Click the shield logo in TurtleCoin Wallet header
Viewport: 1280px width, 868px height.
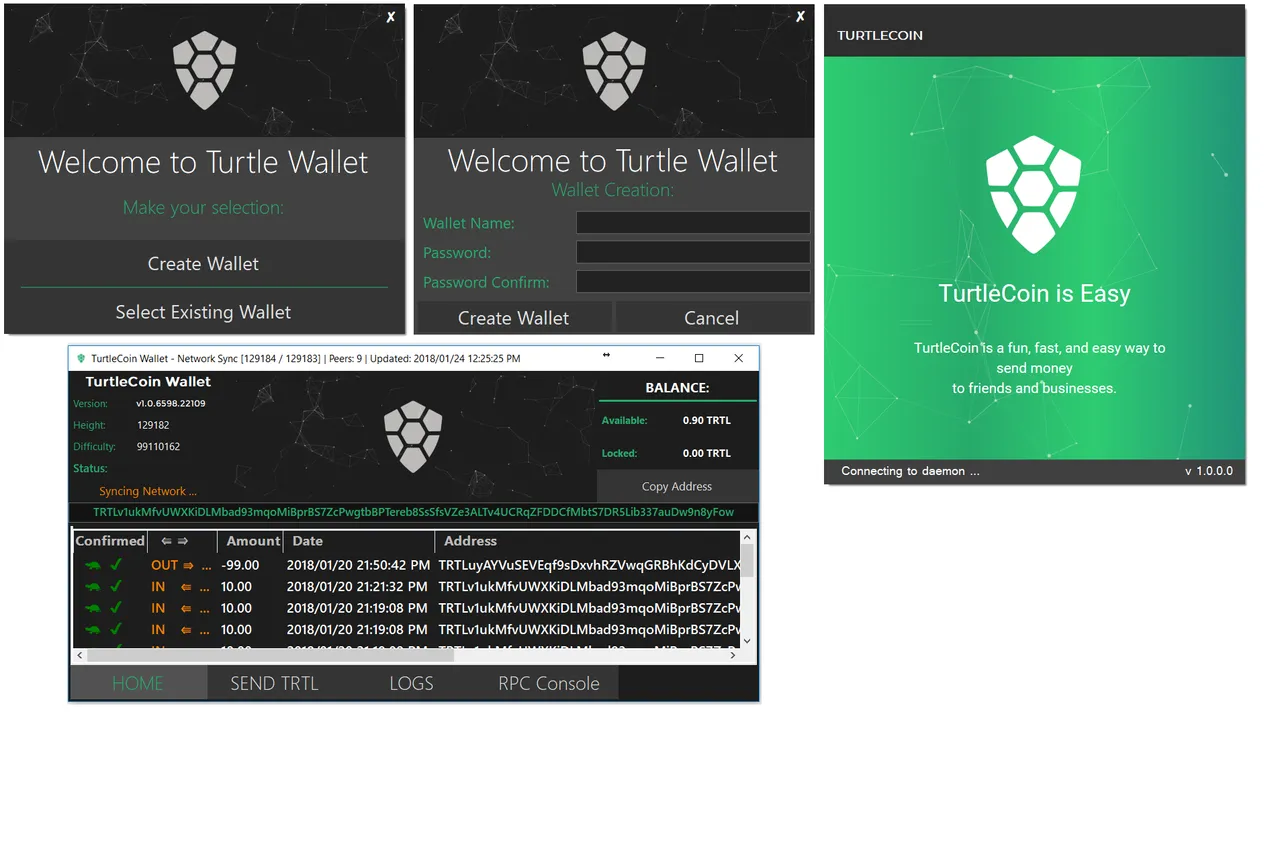click(414, 437)
